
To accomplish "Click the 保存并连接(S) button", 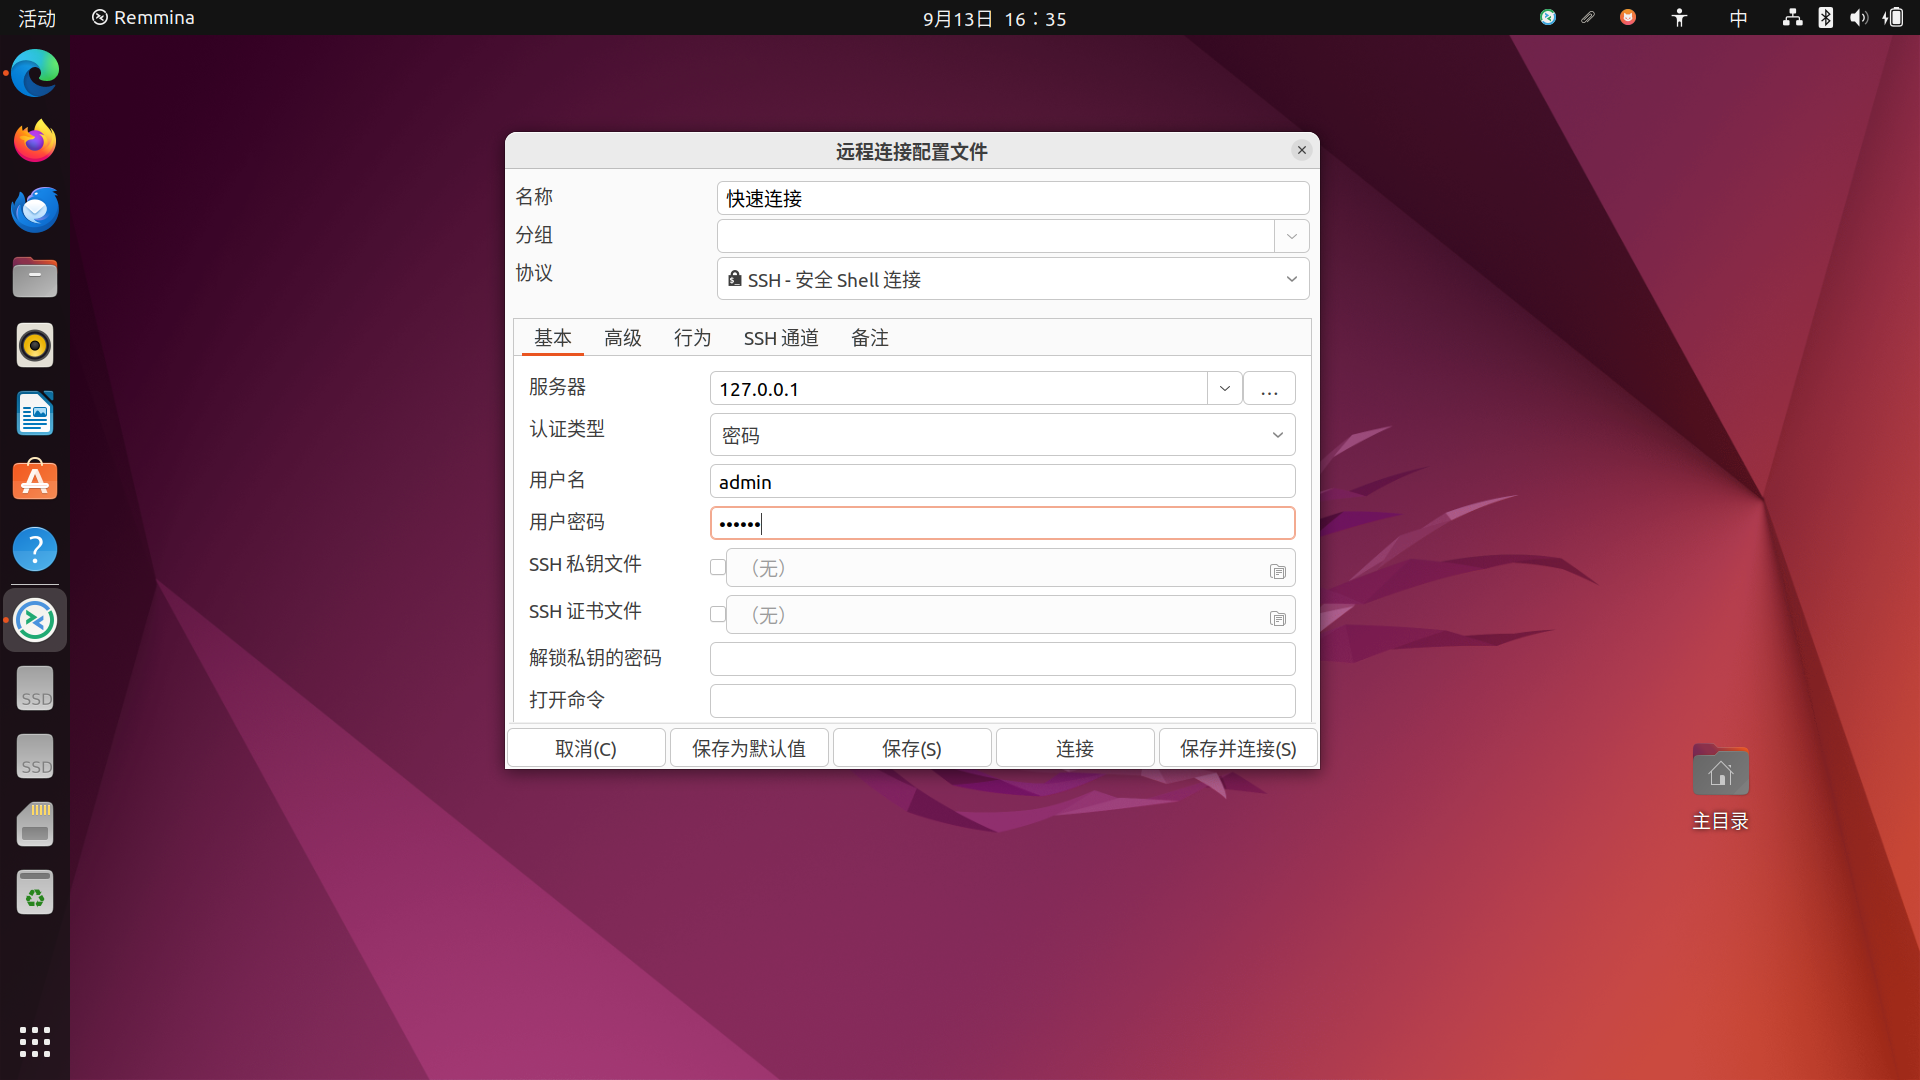I will [x=1238, y=748].
